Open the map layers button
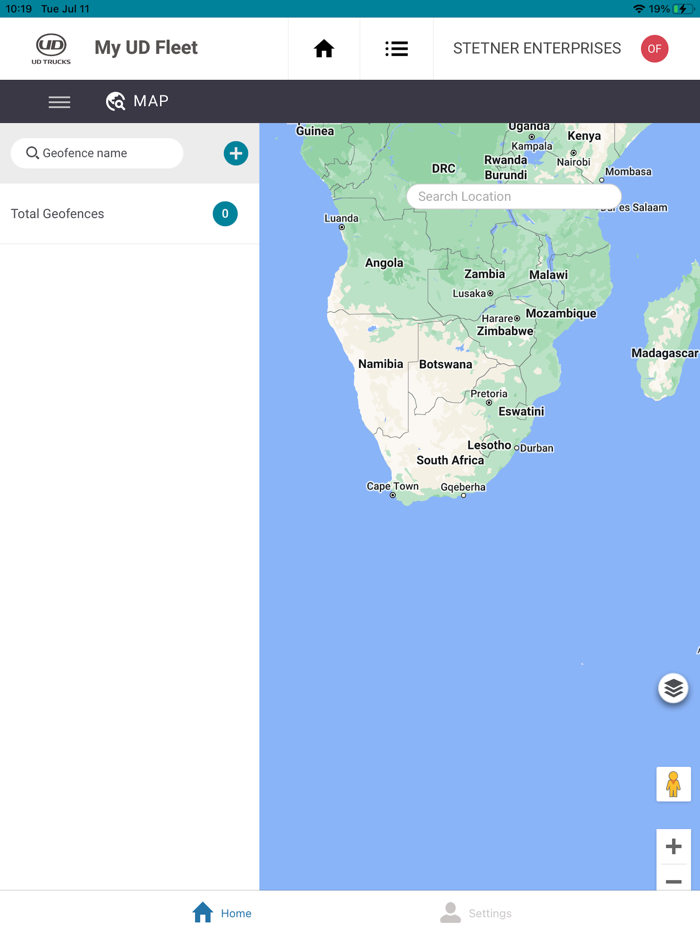 [673, 689]
